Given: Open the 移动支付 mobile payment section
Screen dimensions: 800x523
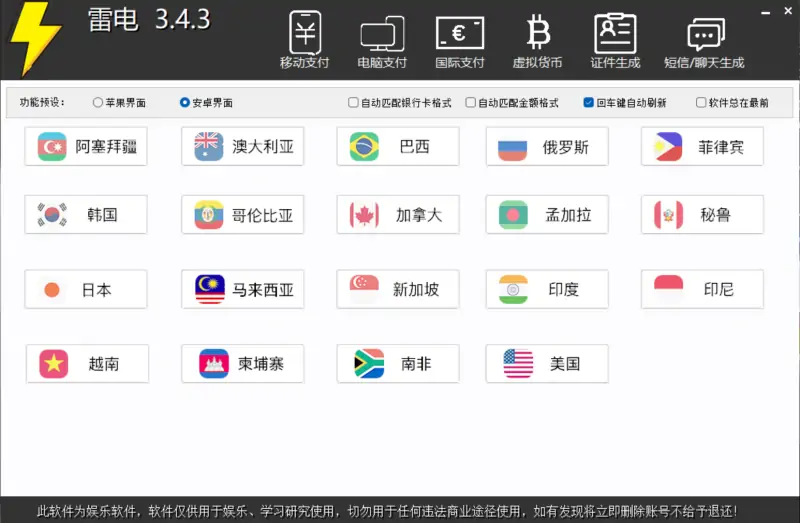Looking at the screenshot, I should pos(304,34).
